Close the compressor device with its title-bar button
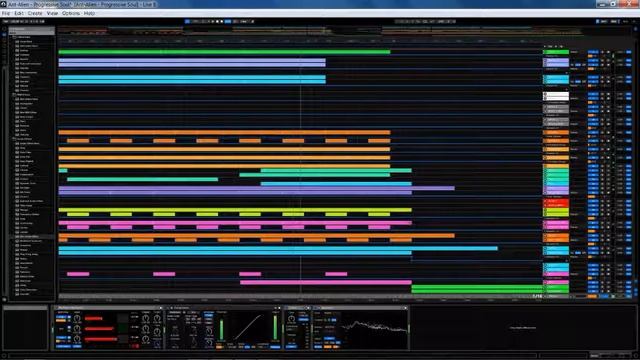The image size is (640, 360). tap(280, 308)
